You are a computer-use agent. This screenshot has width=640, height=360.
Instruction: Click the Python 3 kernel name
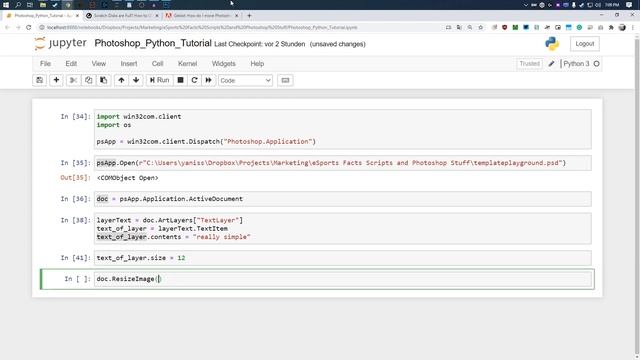[x=576, y=64]
